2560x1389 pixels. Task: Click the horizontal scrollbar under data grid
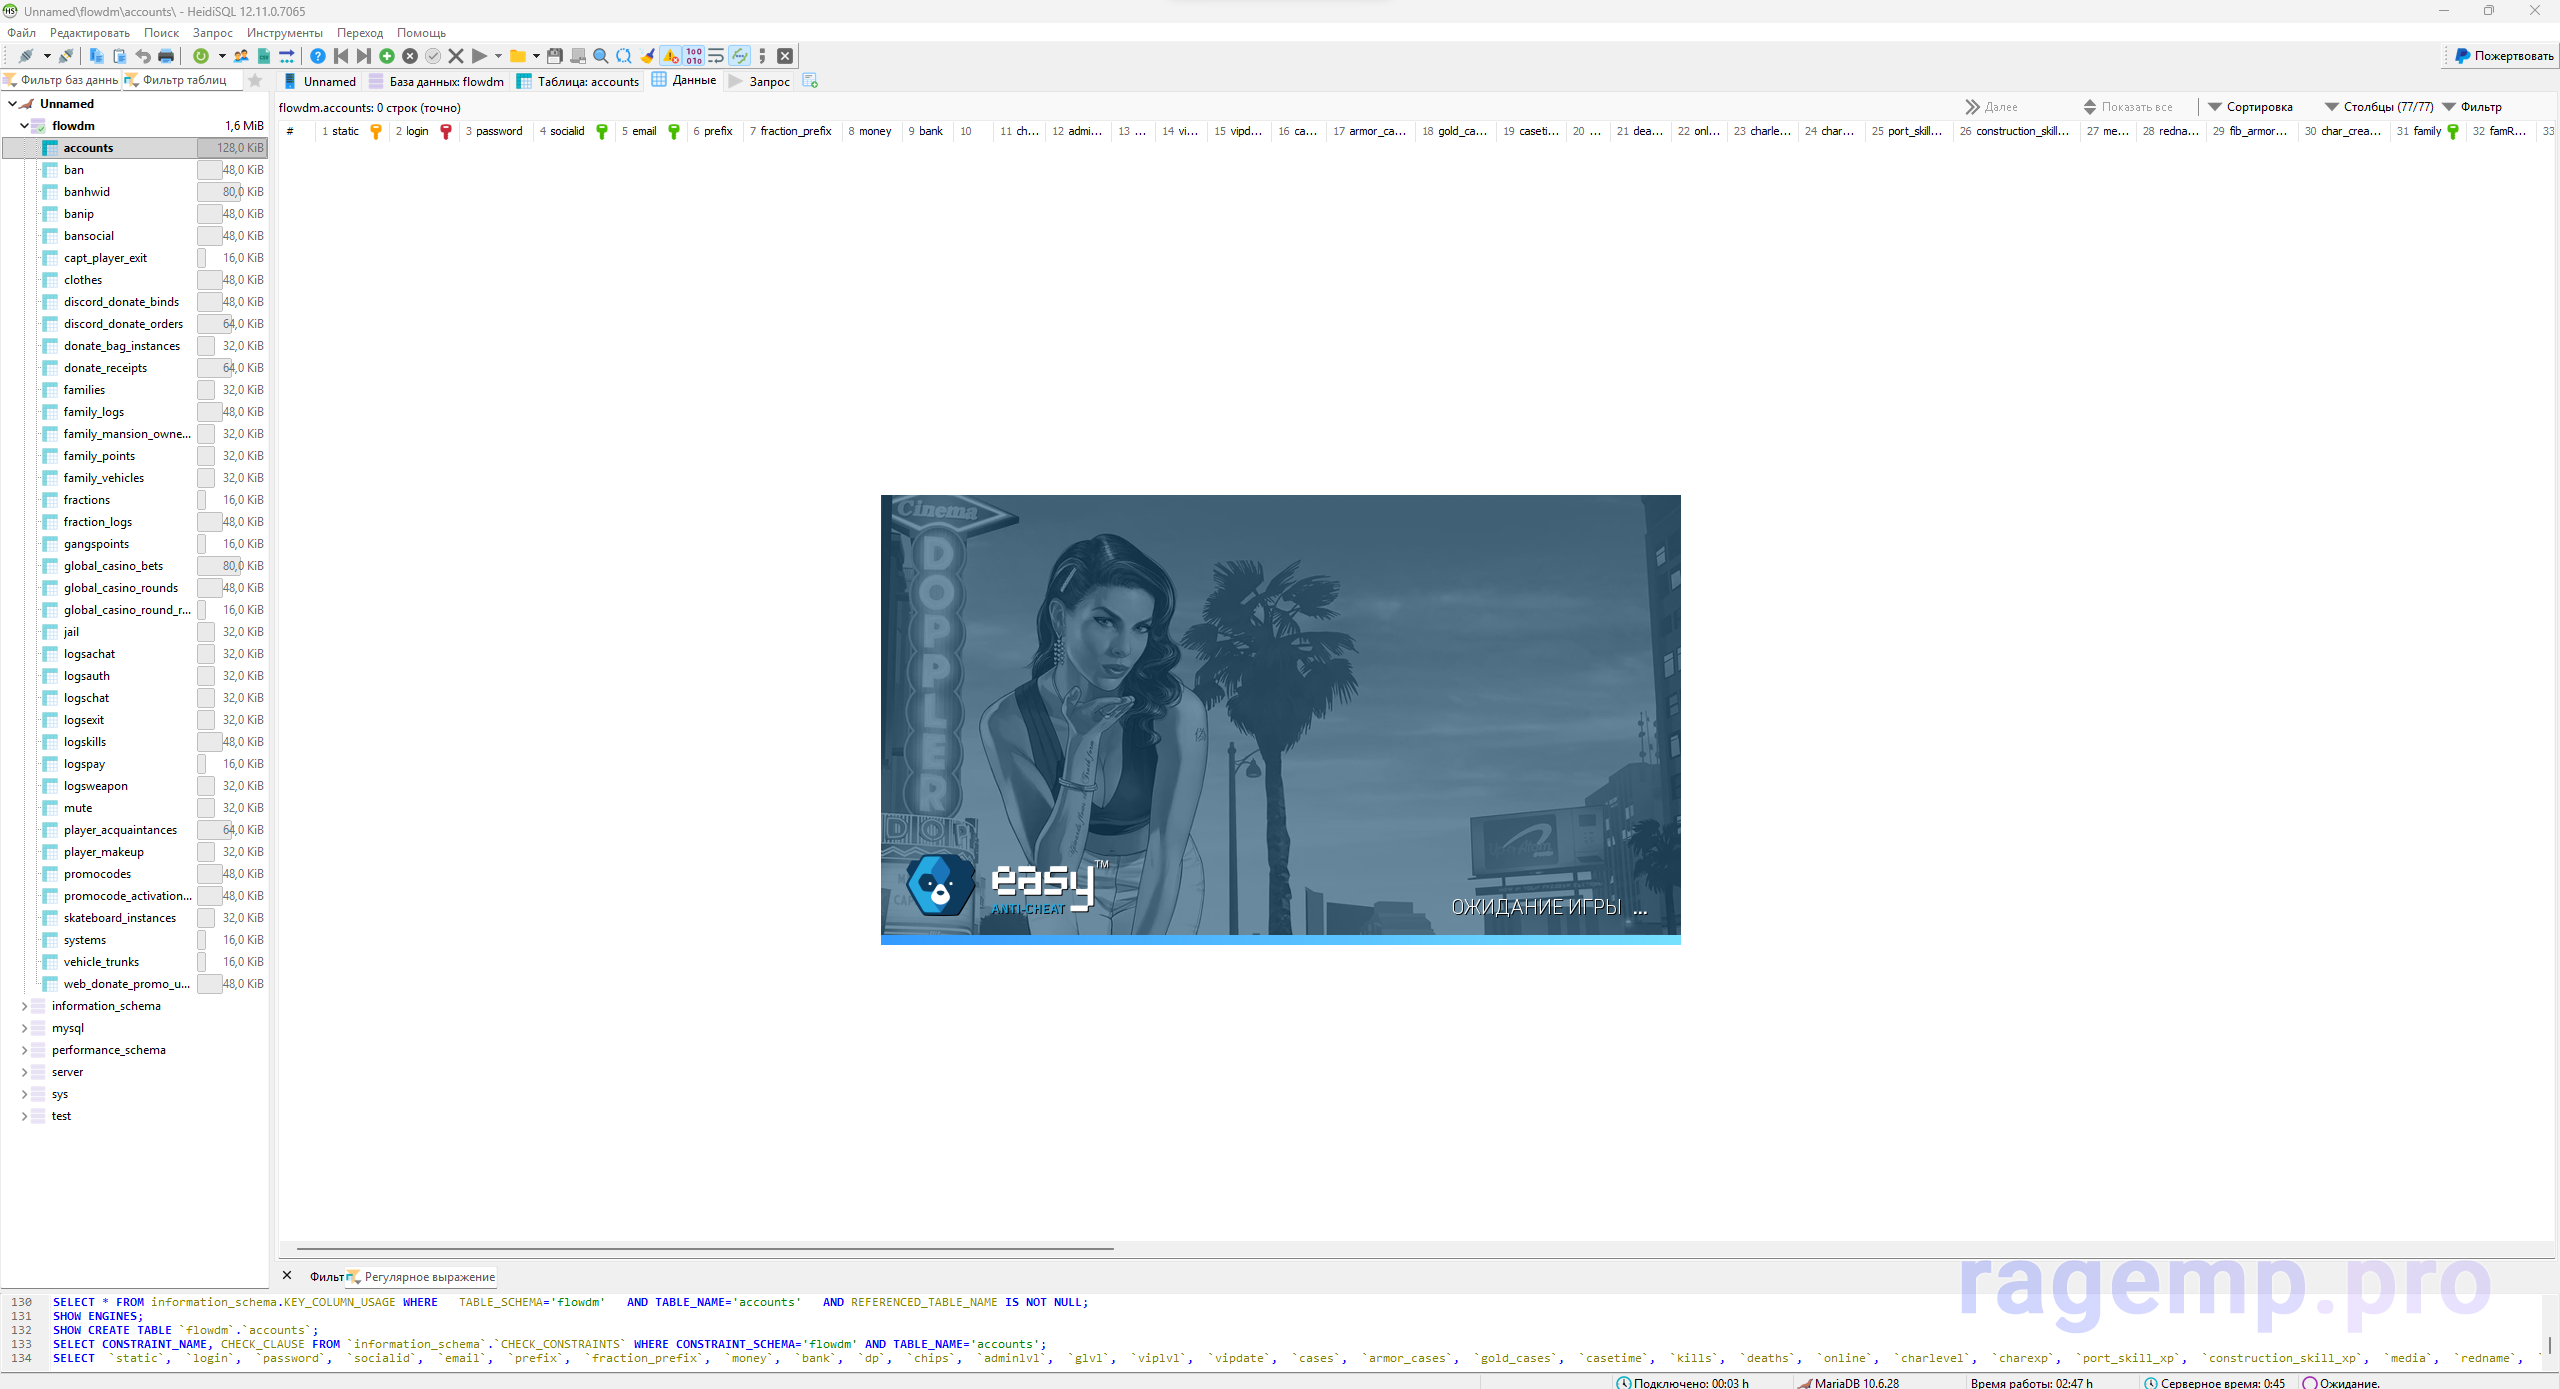point(705,1249)
